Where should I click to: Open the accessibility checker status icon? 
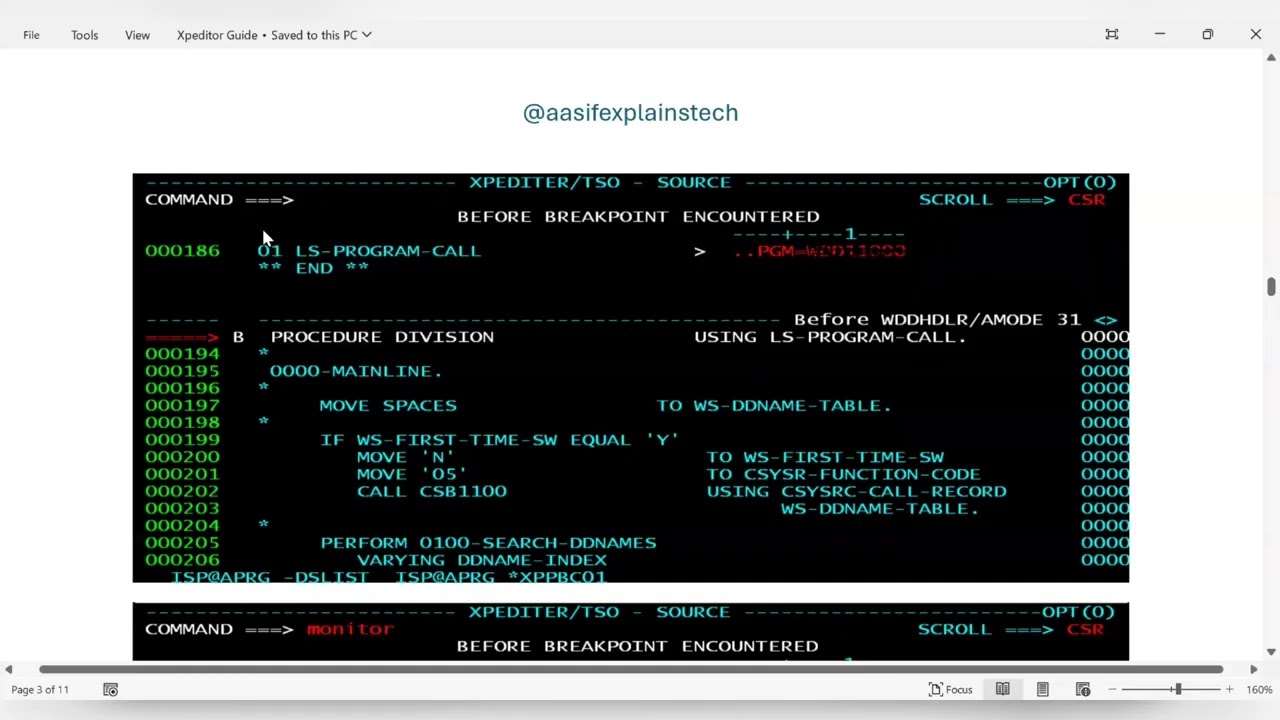(111, 690)
